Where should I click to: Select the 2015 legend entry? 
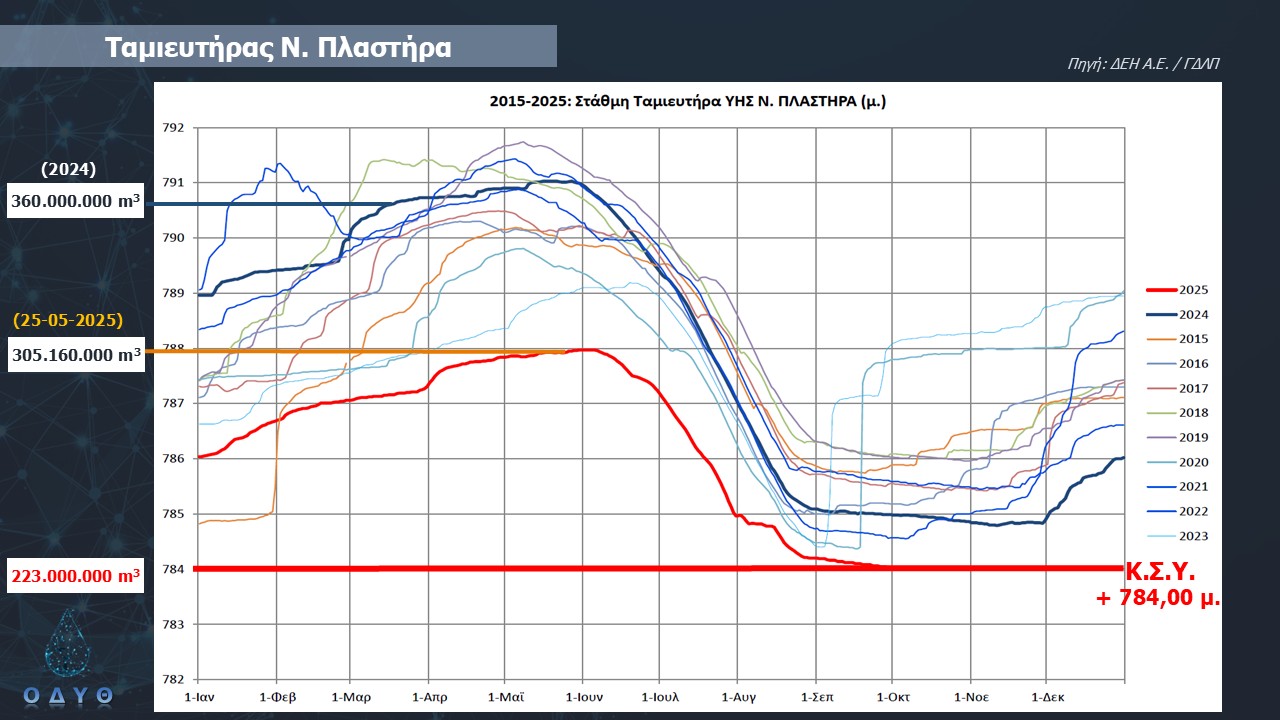pos(1193,339)
